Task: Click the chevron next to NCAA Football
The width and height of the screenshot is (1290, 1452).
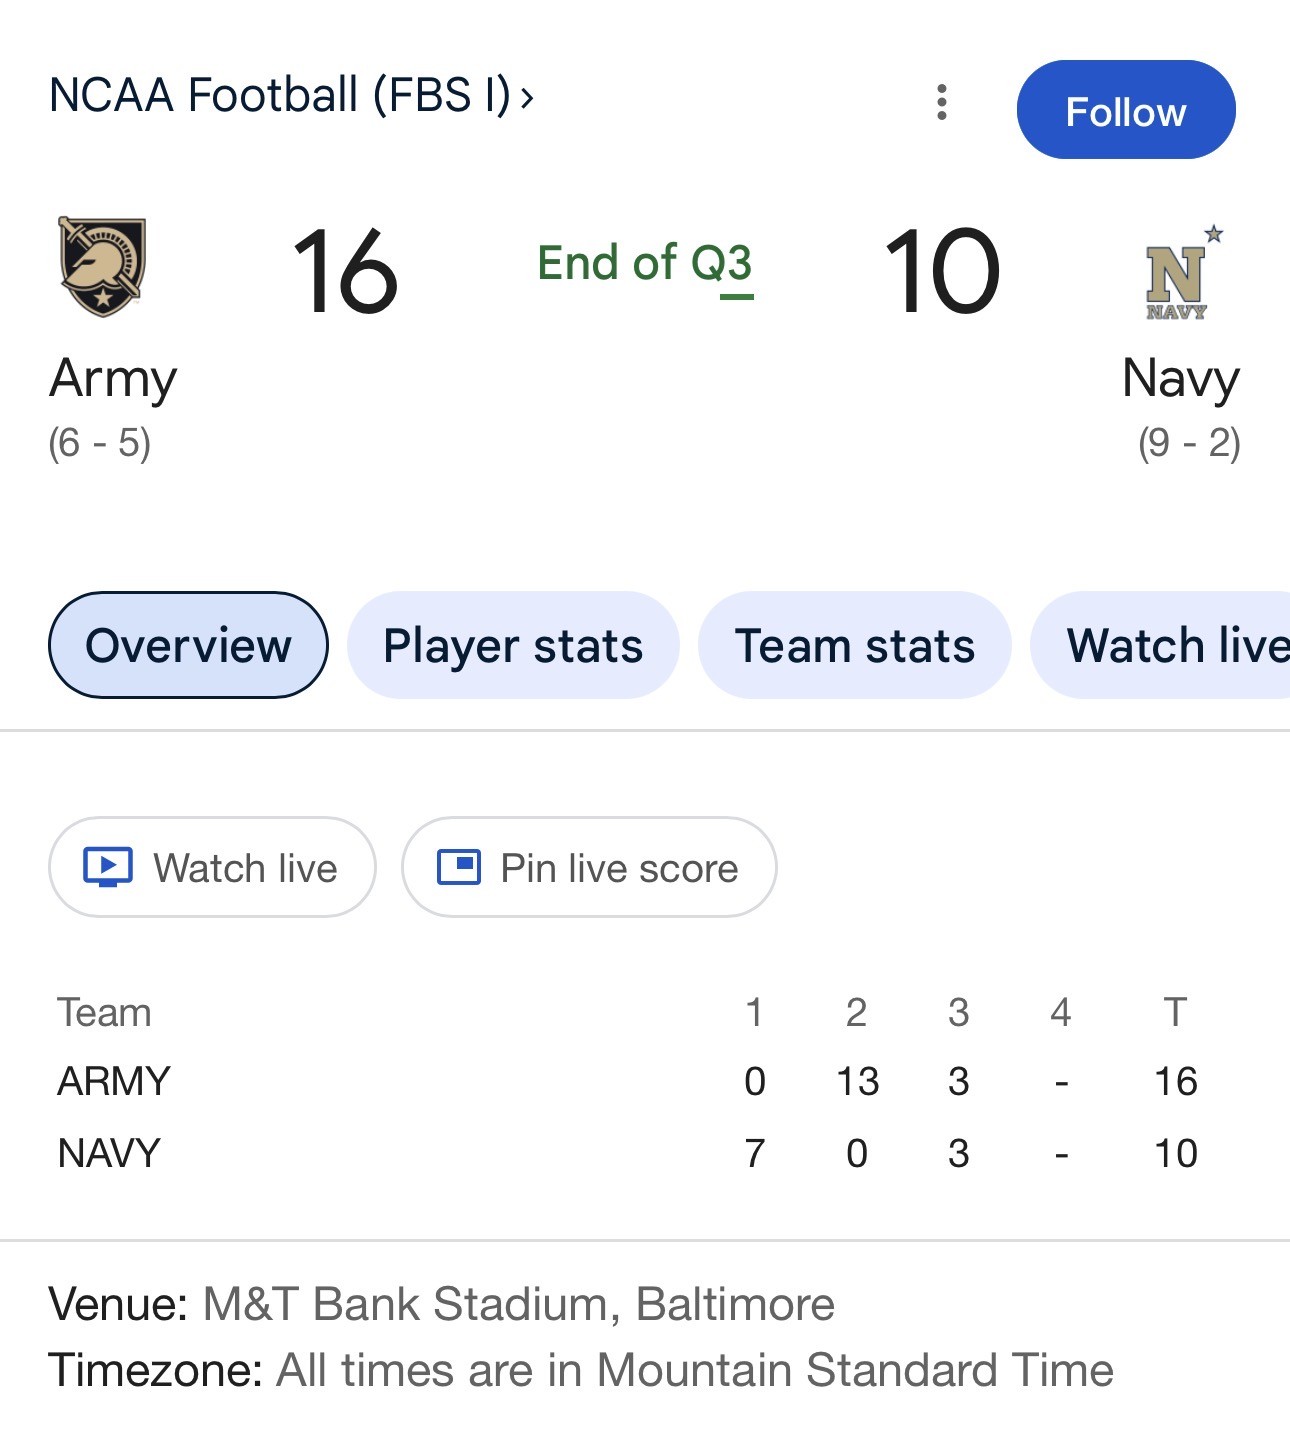Action: click(527, 98)
